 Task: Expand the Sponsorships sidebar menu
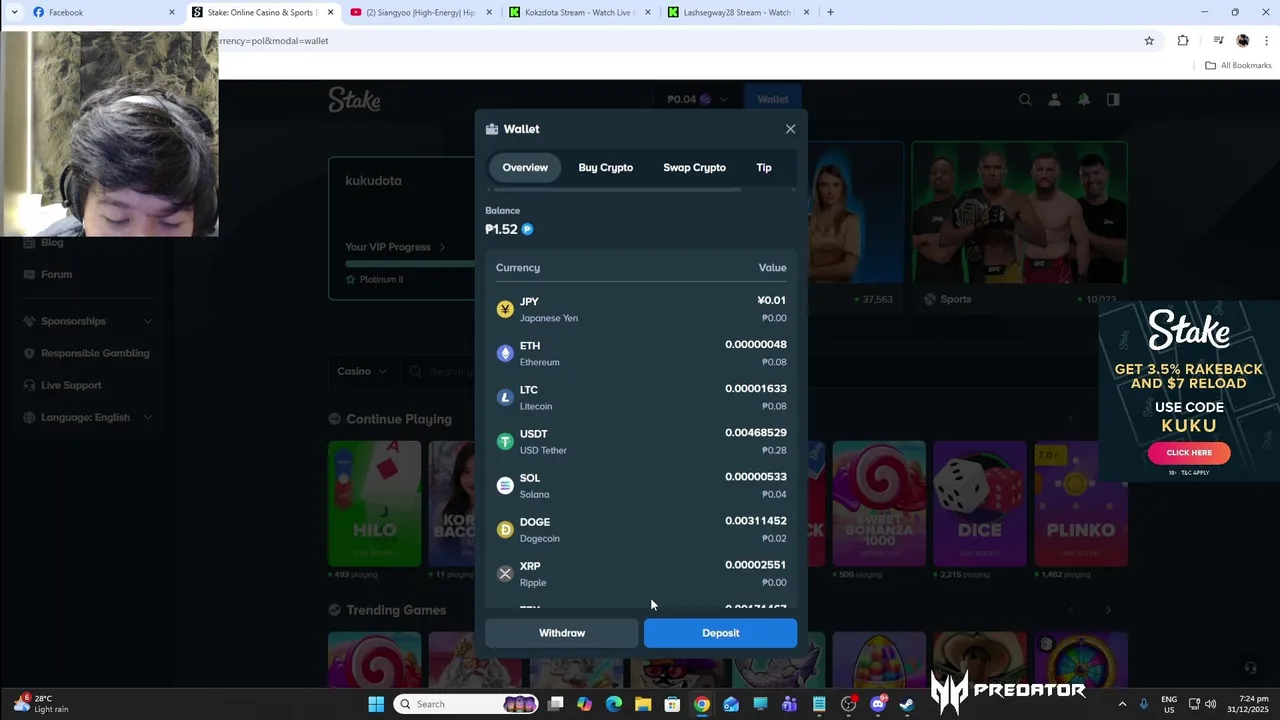tap(88, 321)
